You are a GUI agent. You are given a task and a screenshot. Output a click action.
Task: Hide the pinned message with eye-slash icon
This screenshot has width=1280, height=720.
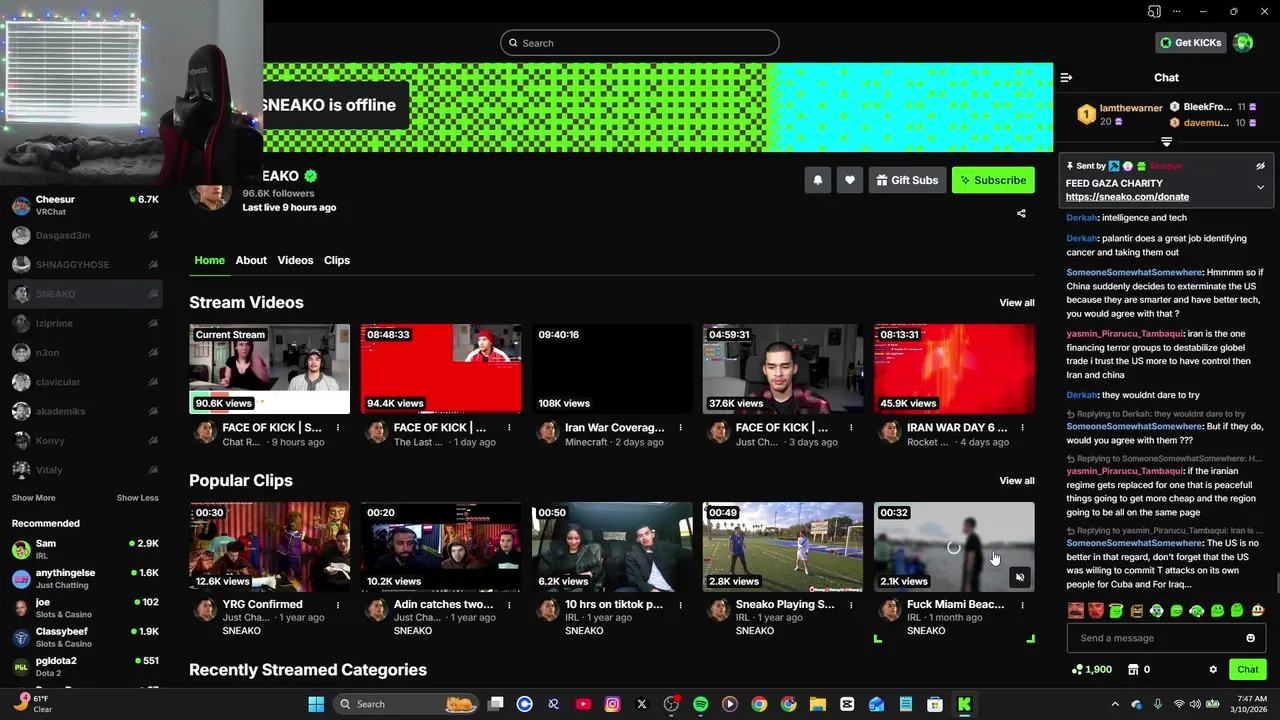(1260, 166)
